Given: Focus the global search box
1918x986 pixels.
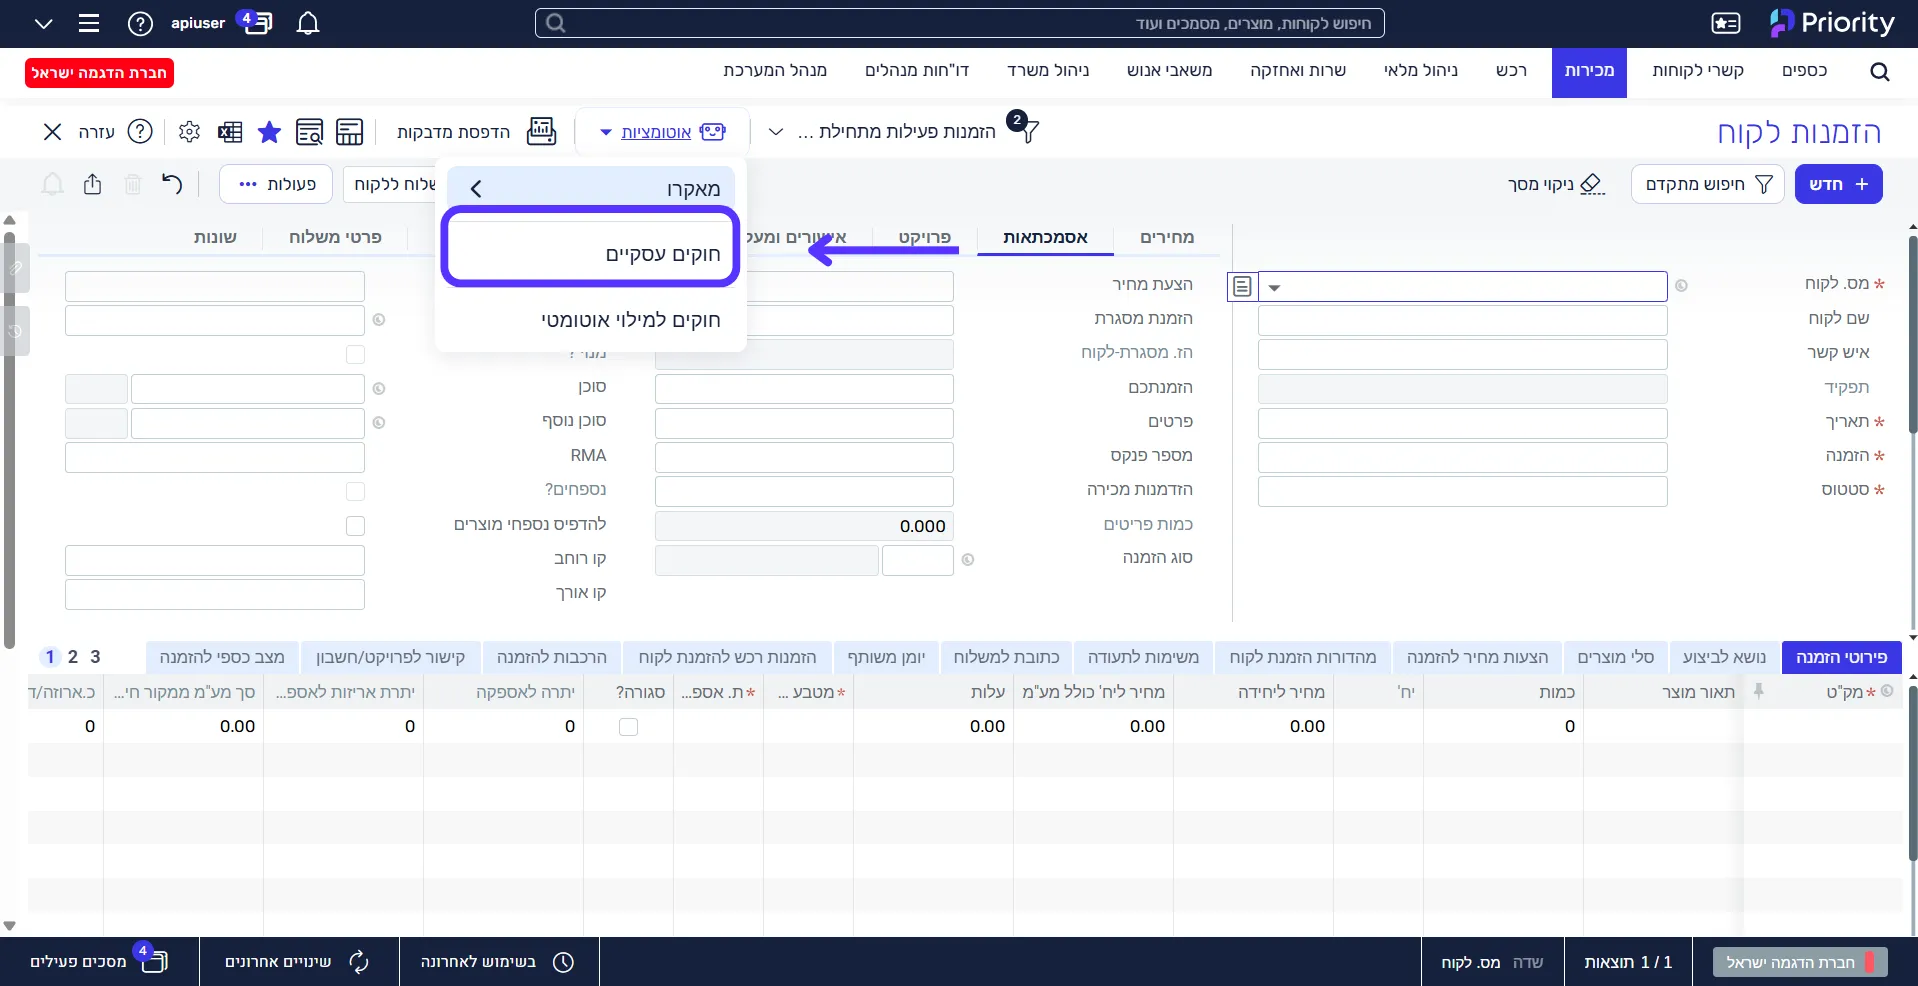Looking at the screenshot, I should 960,23.
